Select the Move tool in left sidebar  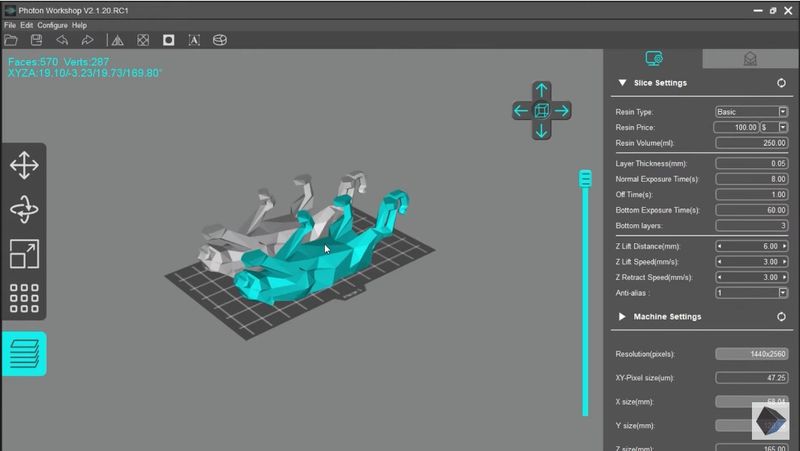[24, 166]
